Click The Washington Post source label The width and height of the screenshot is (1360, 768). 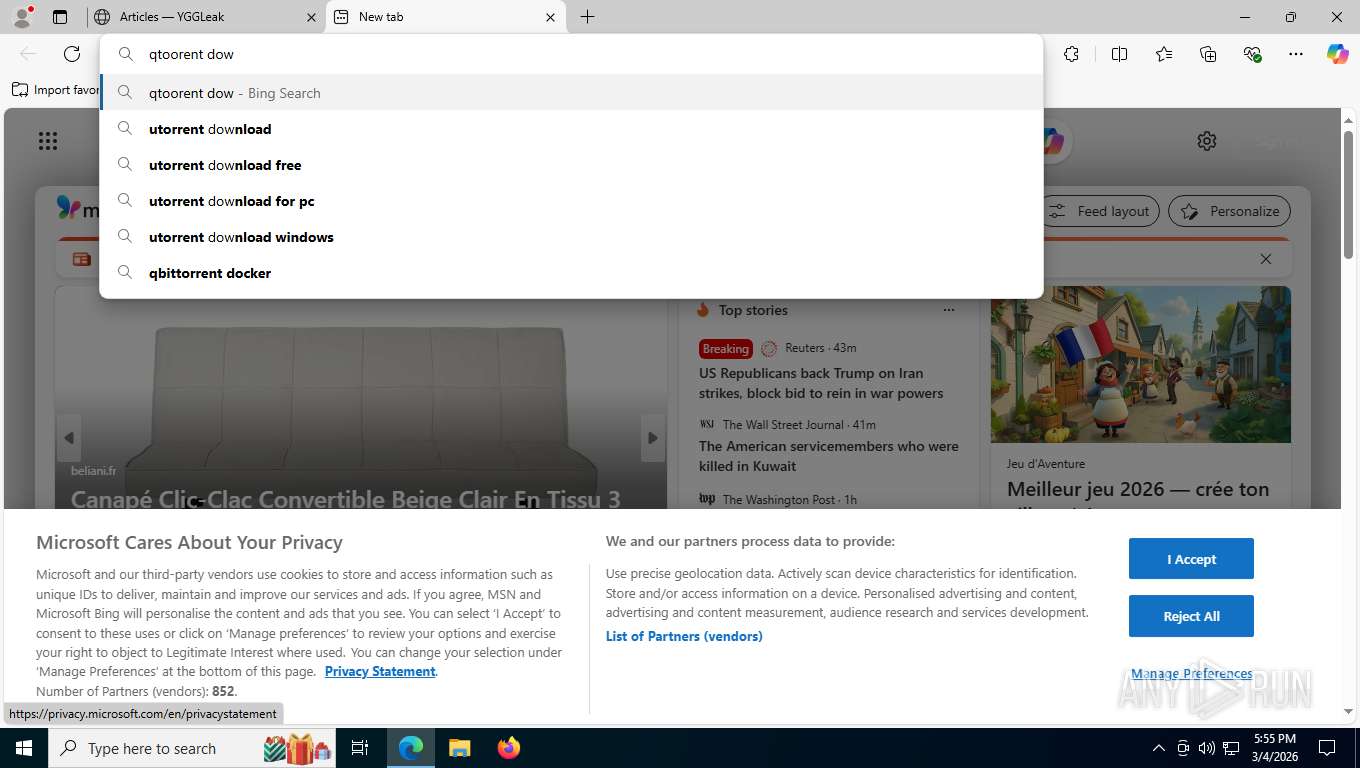[x=778, y=499]
